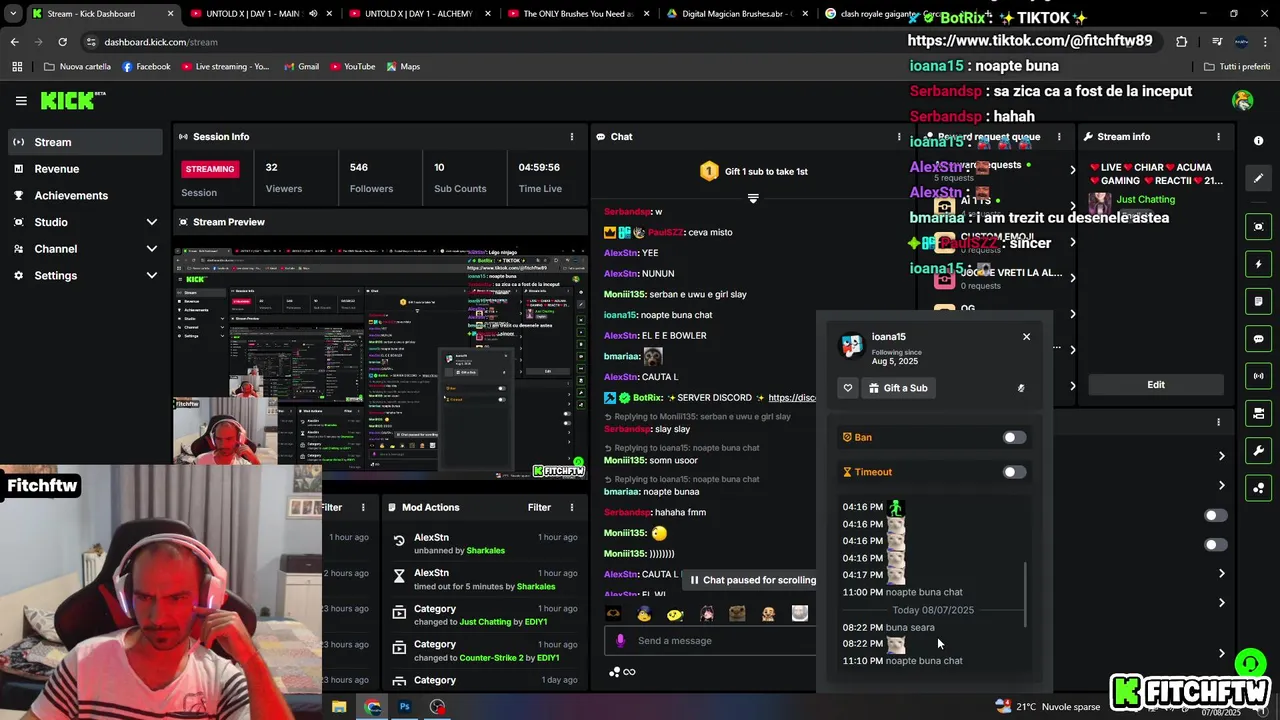
Task: Click the pencil edit icon in right sidebar
Action: [x=1258, y=178]
